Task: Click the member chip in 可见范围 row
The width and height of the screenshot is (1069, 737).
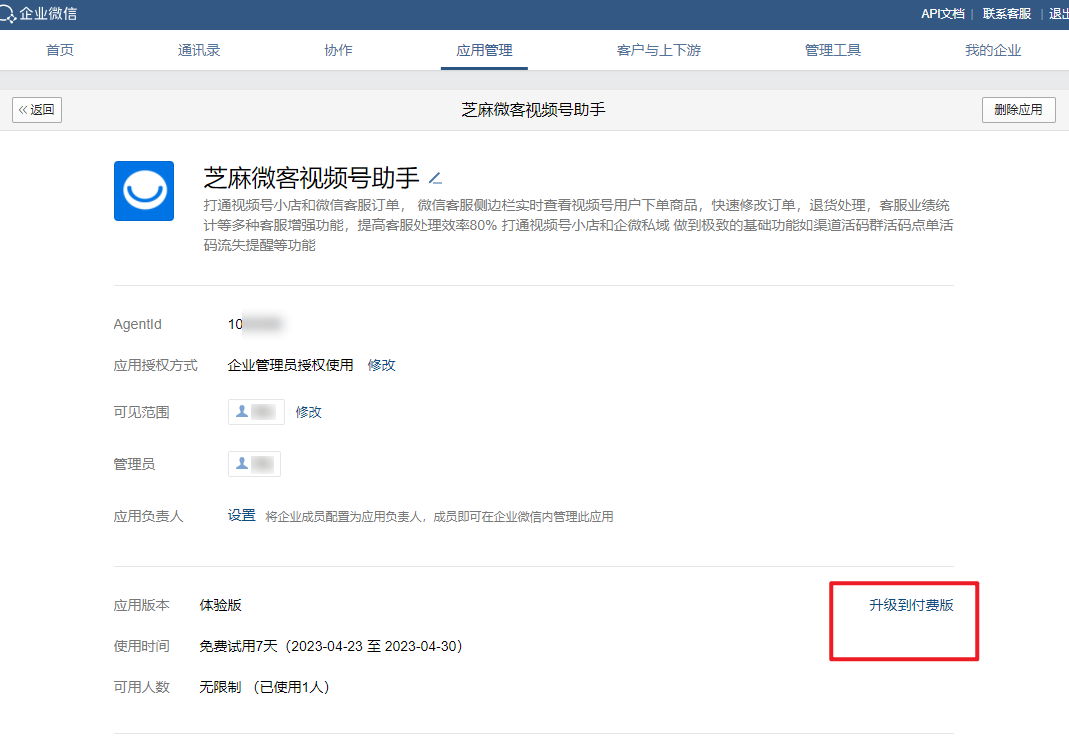Action: point(256,412)
